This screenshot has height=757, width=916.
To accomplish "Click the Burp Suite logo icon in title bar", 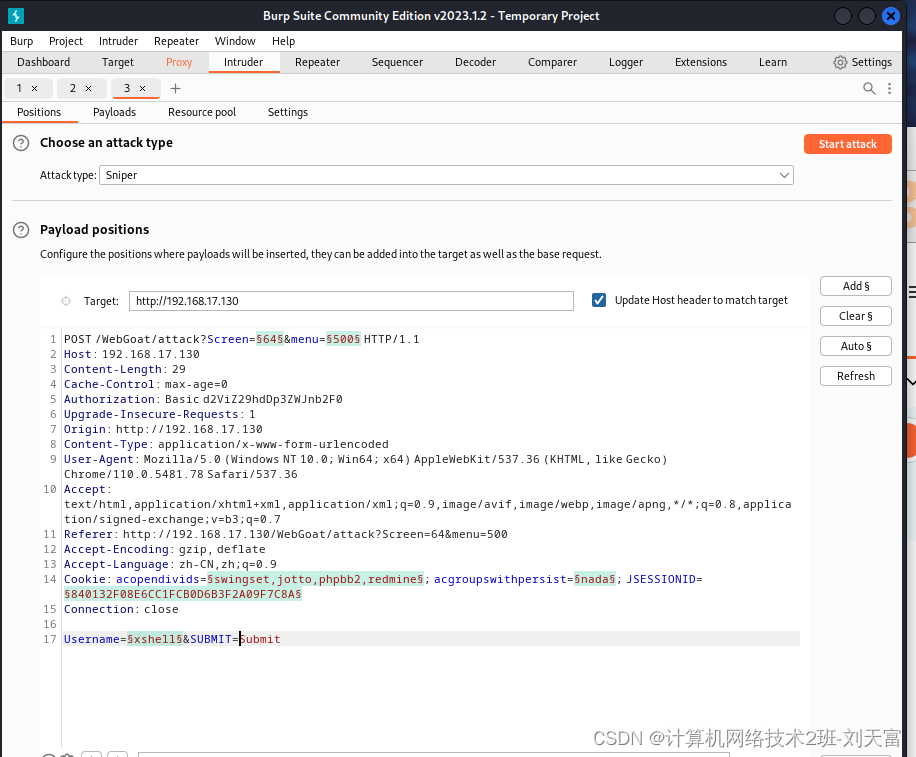I will coord(16,16).
